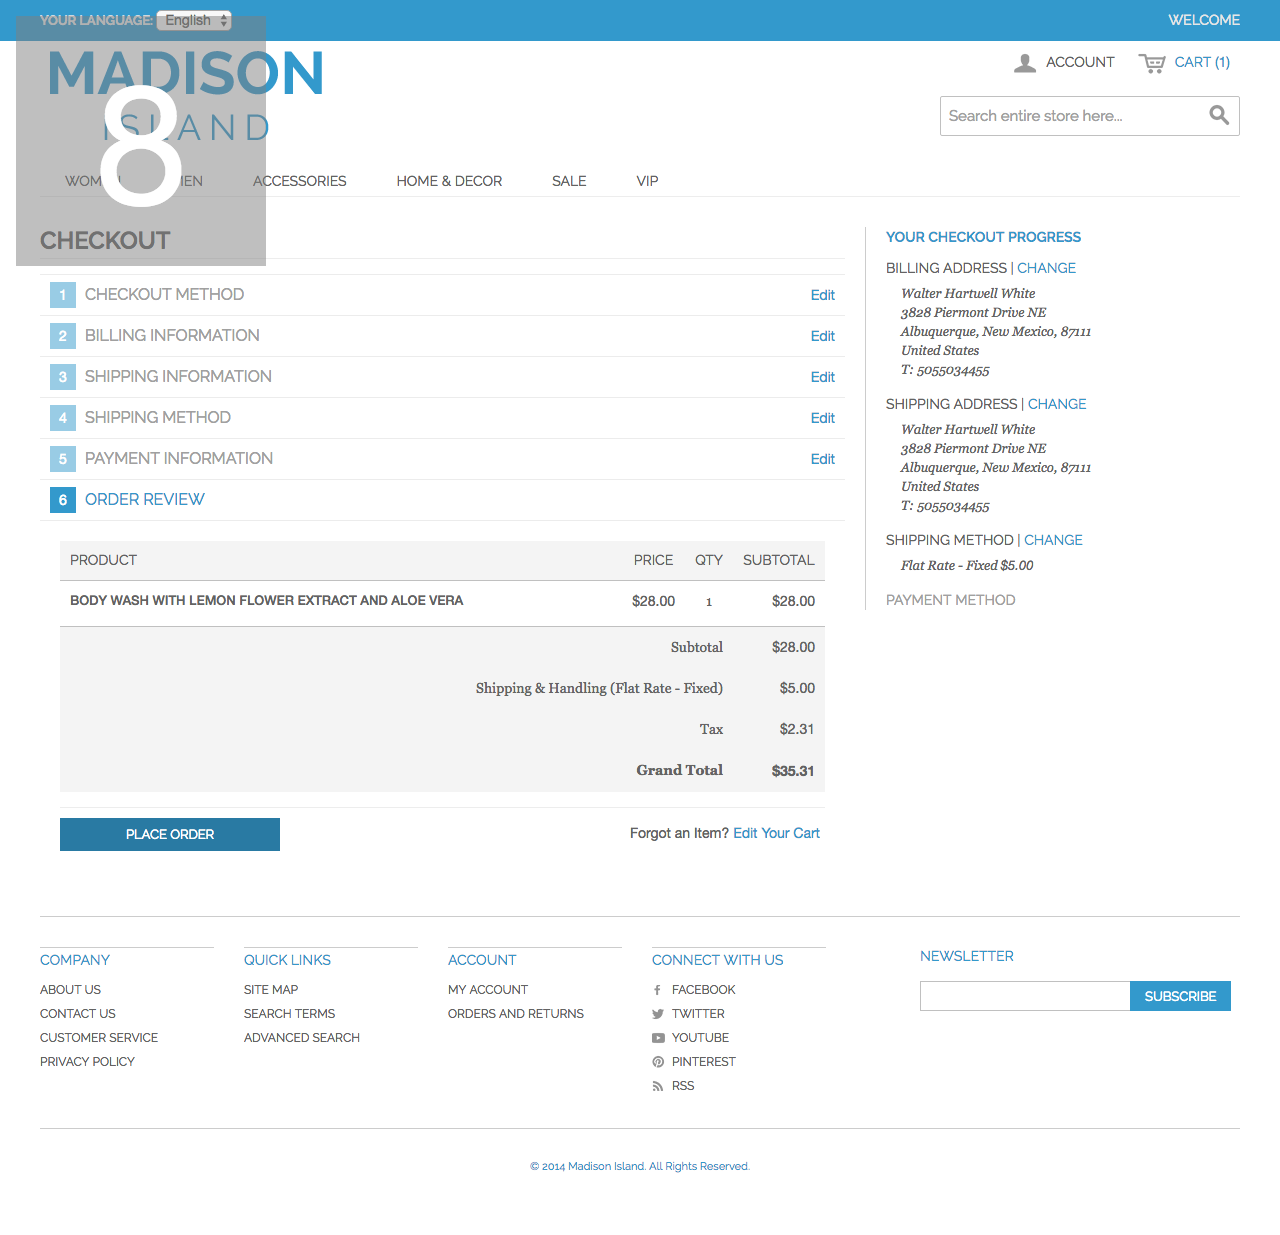
Task: Select step 2 number badge
Action: pos(63,336)
